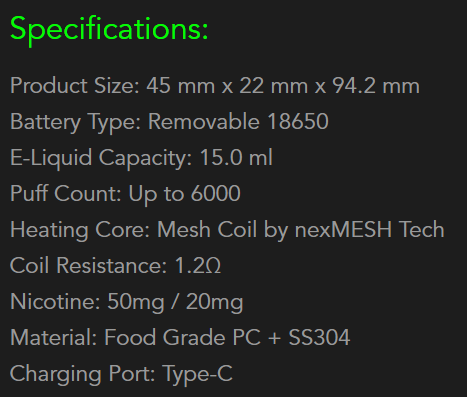Click the 1.2Ω resistance value
The image size is (467, 397).
pyautogui.click(x=198, y=265)
